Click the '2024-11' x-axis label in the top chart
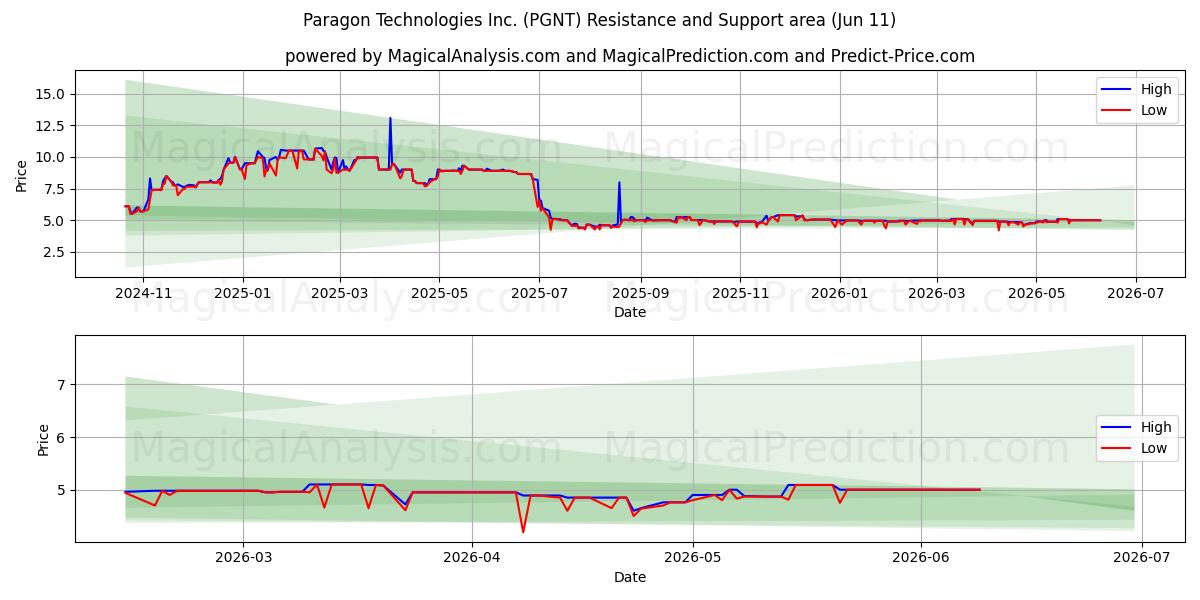Screen dimensions: 1200x600 click(x=143, y=293)
